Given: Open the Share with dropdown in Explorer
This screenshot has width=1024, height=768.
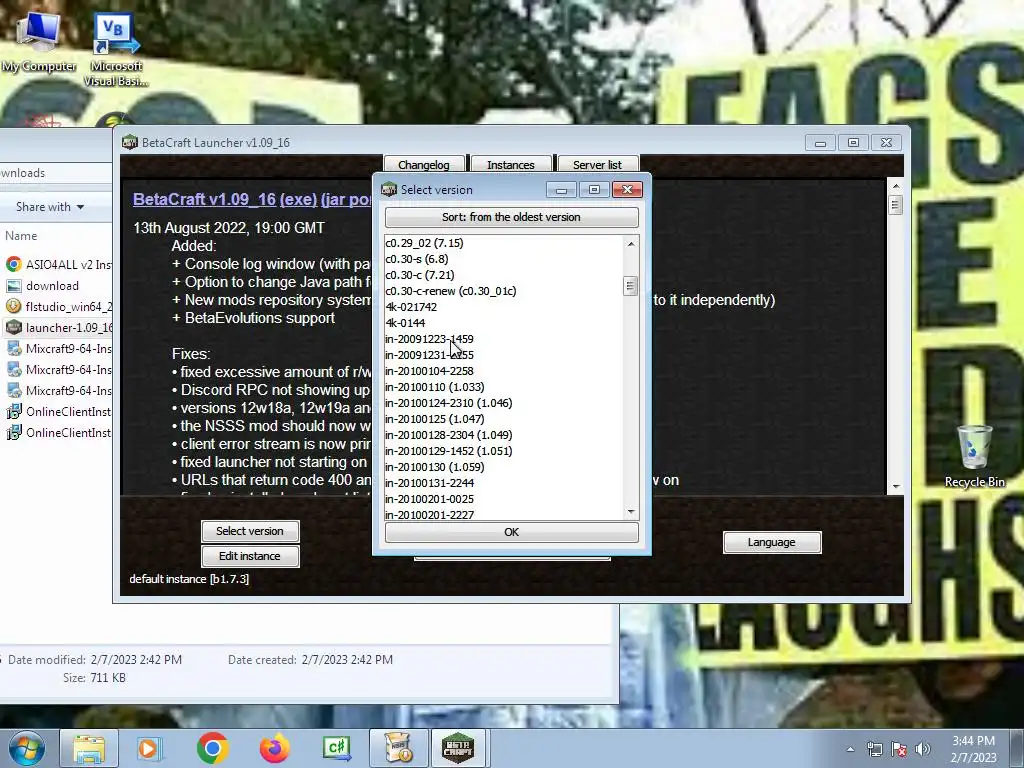Looking at the screenshot, I should [x=50, y=207].
